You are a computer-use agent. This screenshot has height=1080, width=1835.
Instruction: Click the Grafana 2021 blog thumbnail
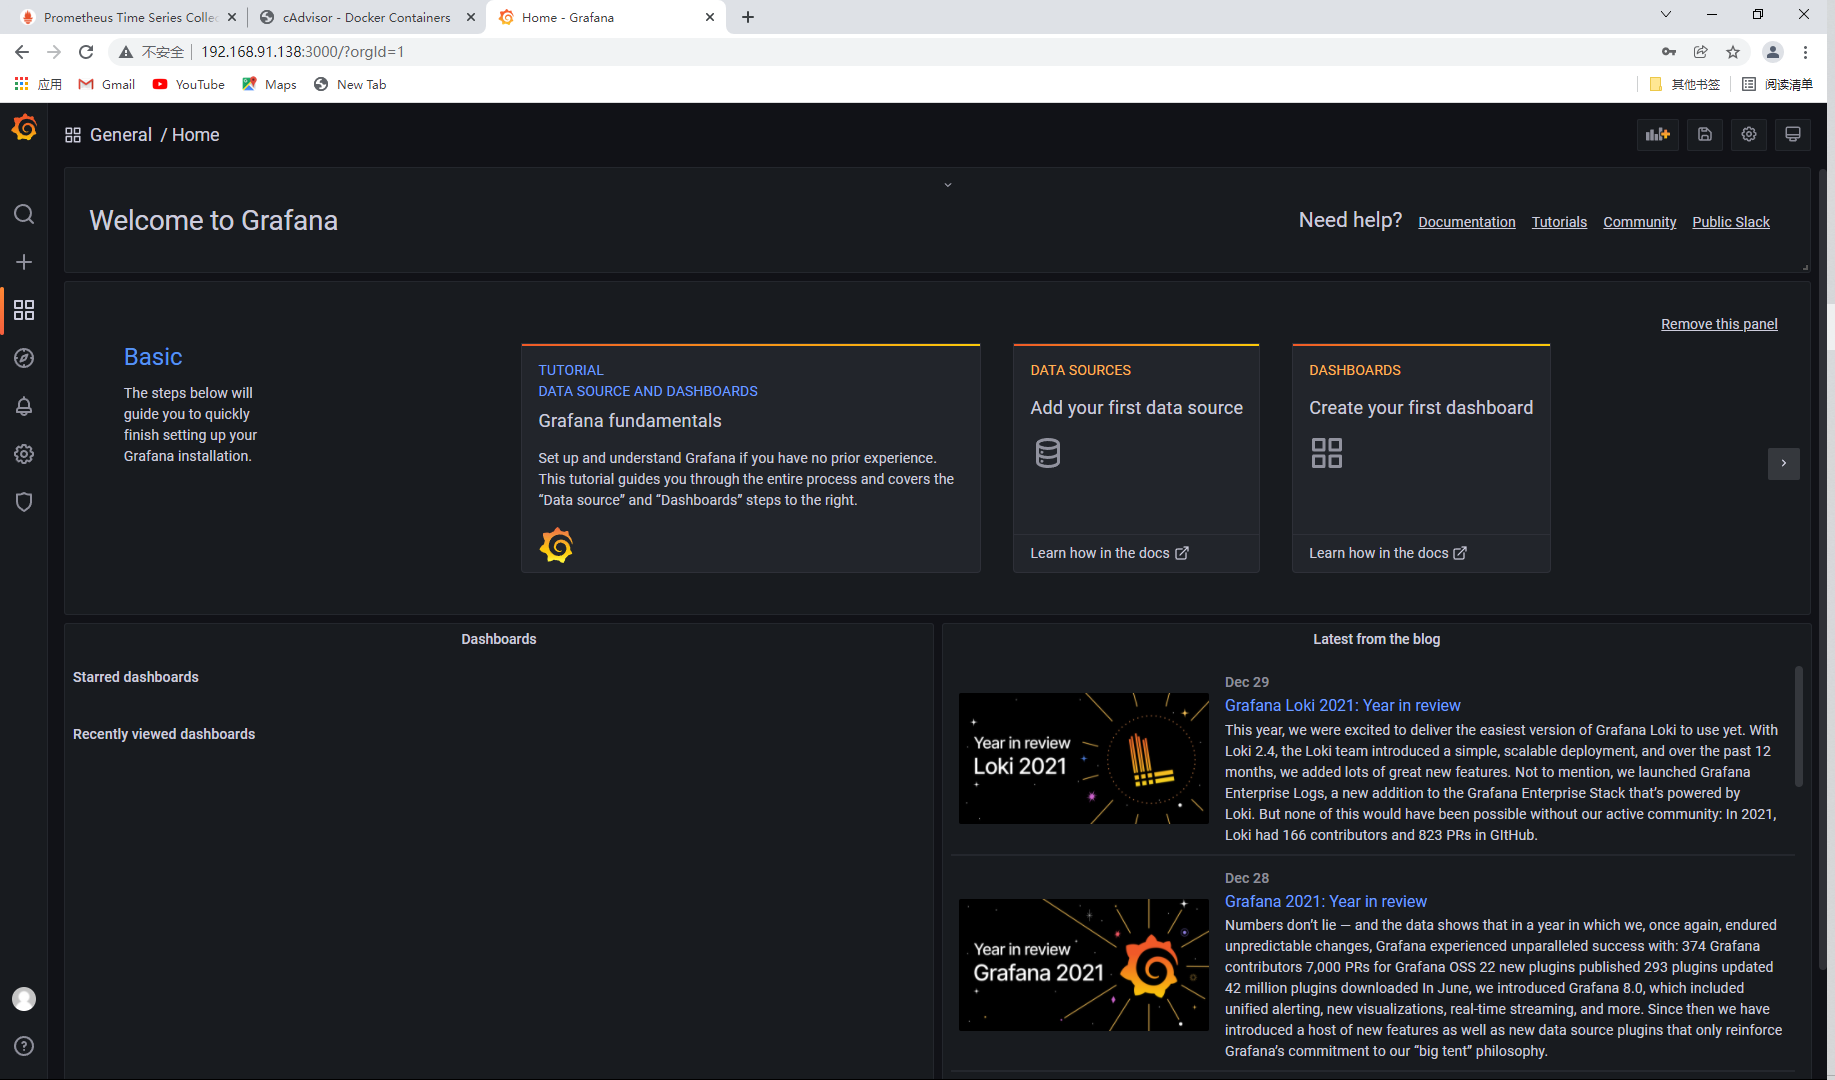(x=1084, y=965)
